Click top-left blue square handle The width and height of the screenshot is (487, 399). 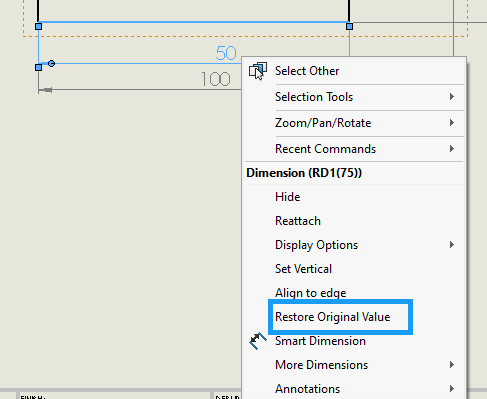pyautogui.click(x=39, y=26)
